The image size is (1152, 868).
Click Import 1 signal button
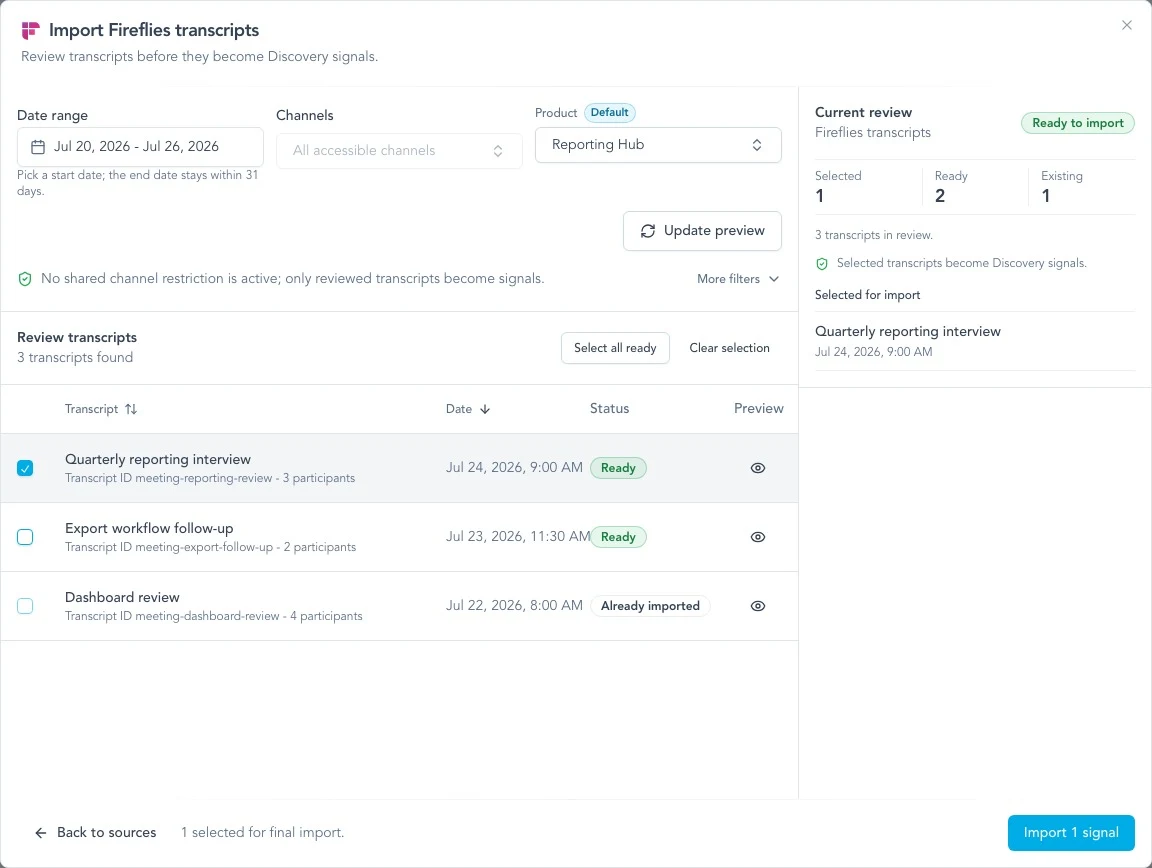[x=1070, y=833]
